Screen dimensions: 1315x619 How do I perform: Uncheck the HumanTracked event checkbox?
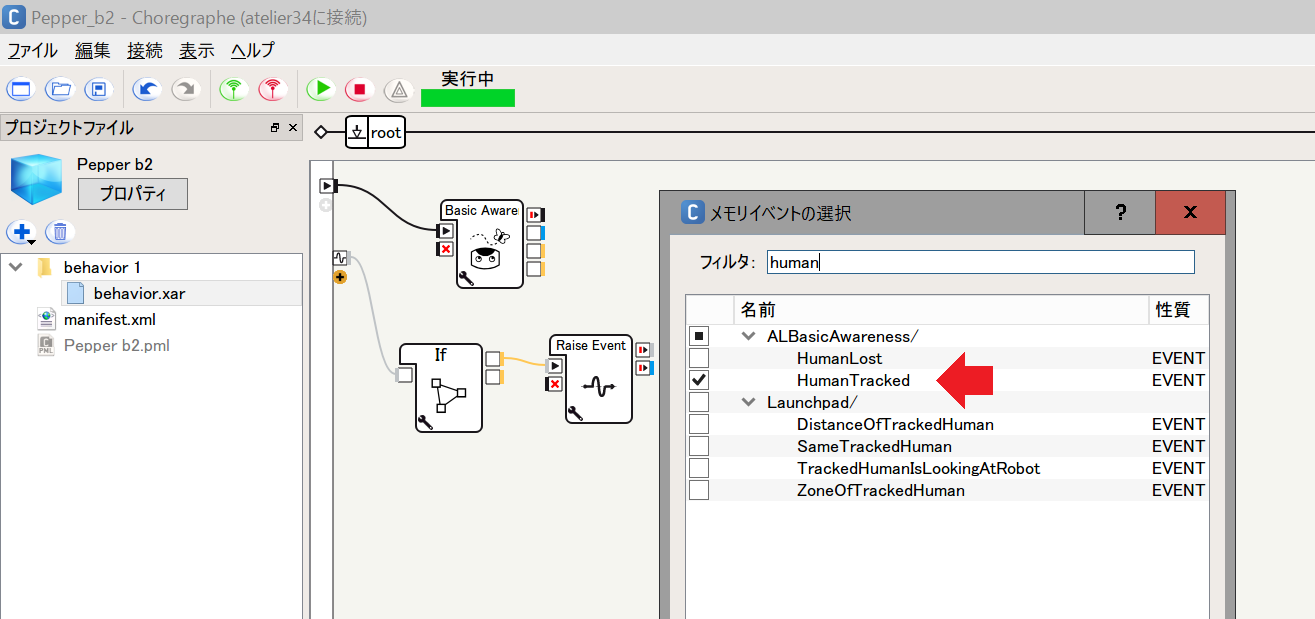tap(699, 380)
